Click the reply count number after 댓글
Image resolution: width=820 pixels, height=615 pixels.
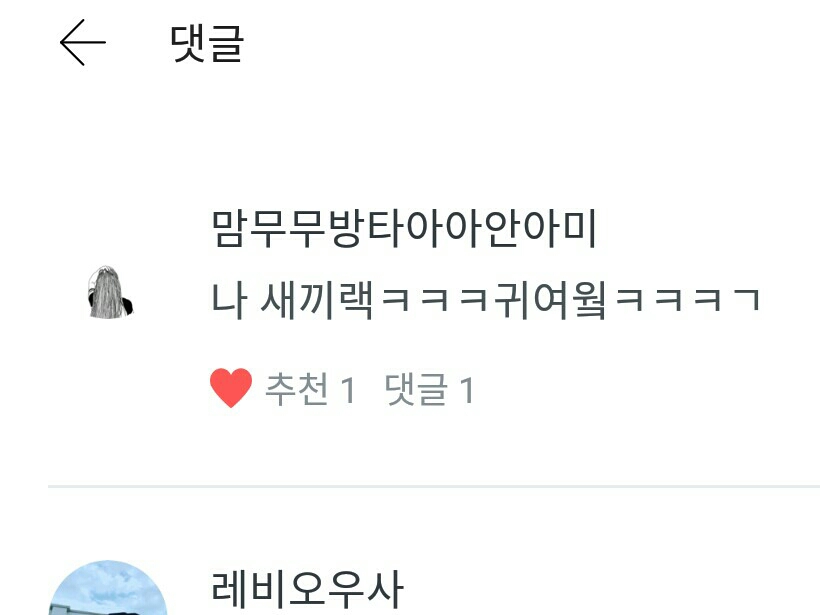[467, 390]
